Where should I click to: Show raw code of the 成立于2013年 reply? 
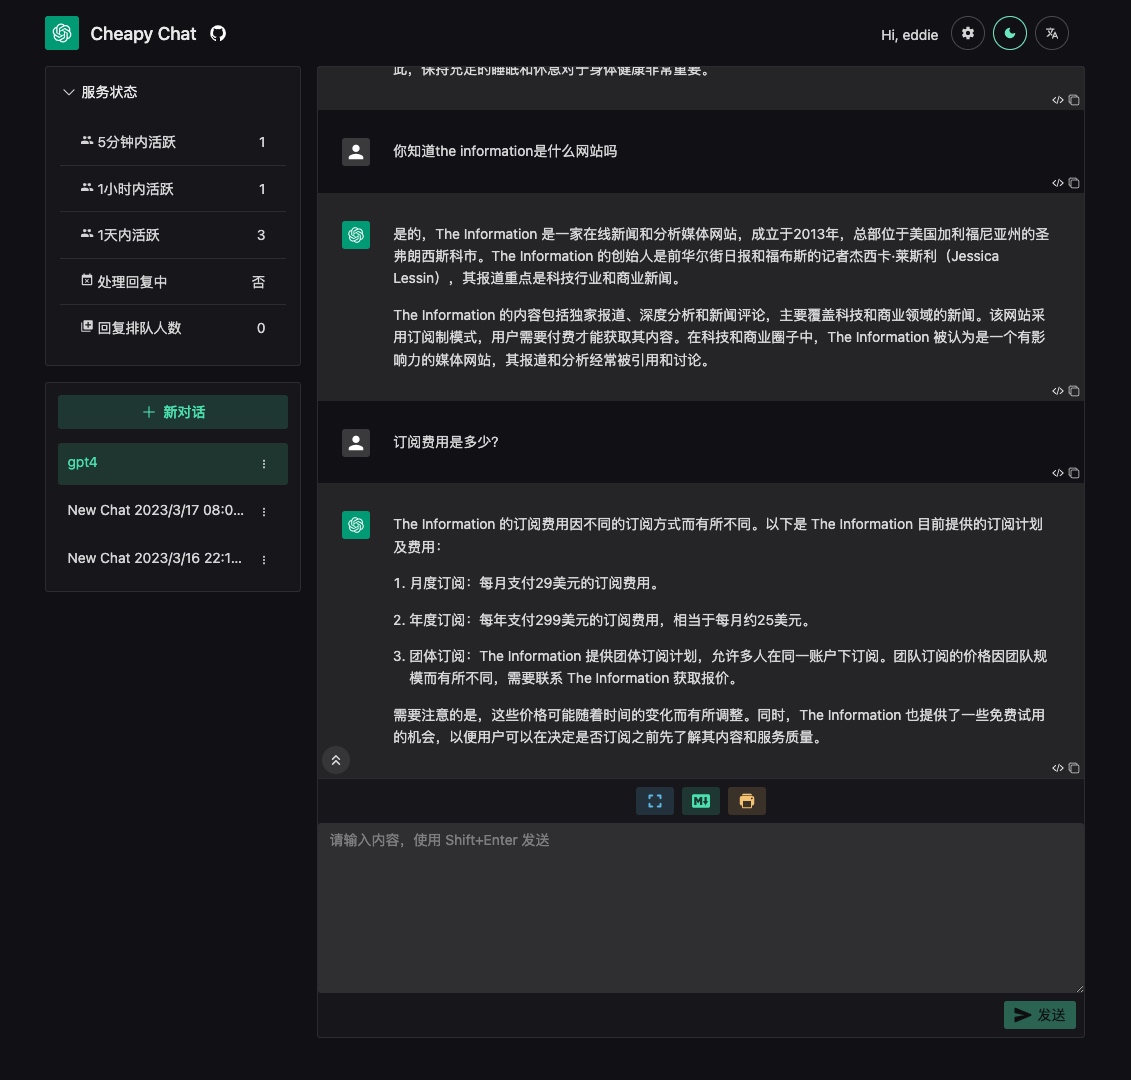click(x=1057, y=391)
